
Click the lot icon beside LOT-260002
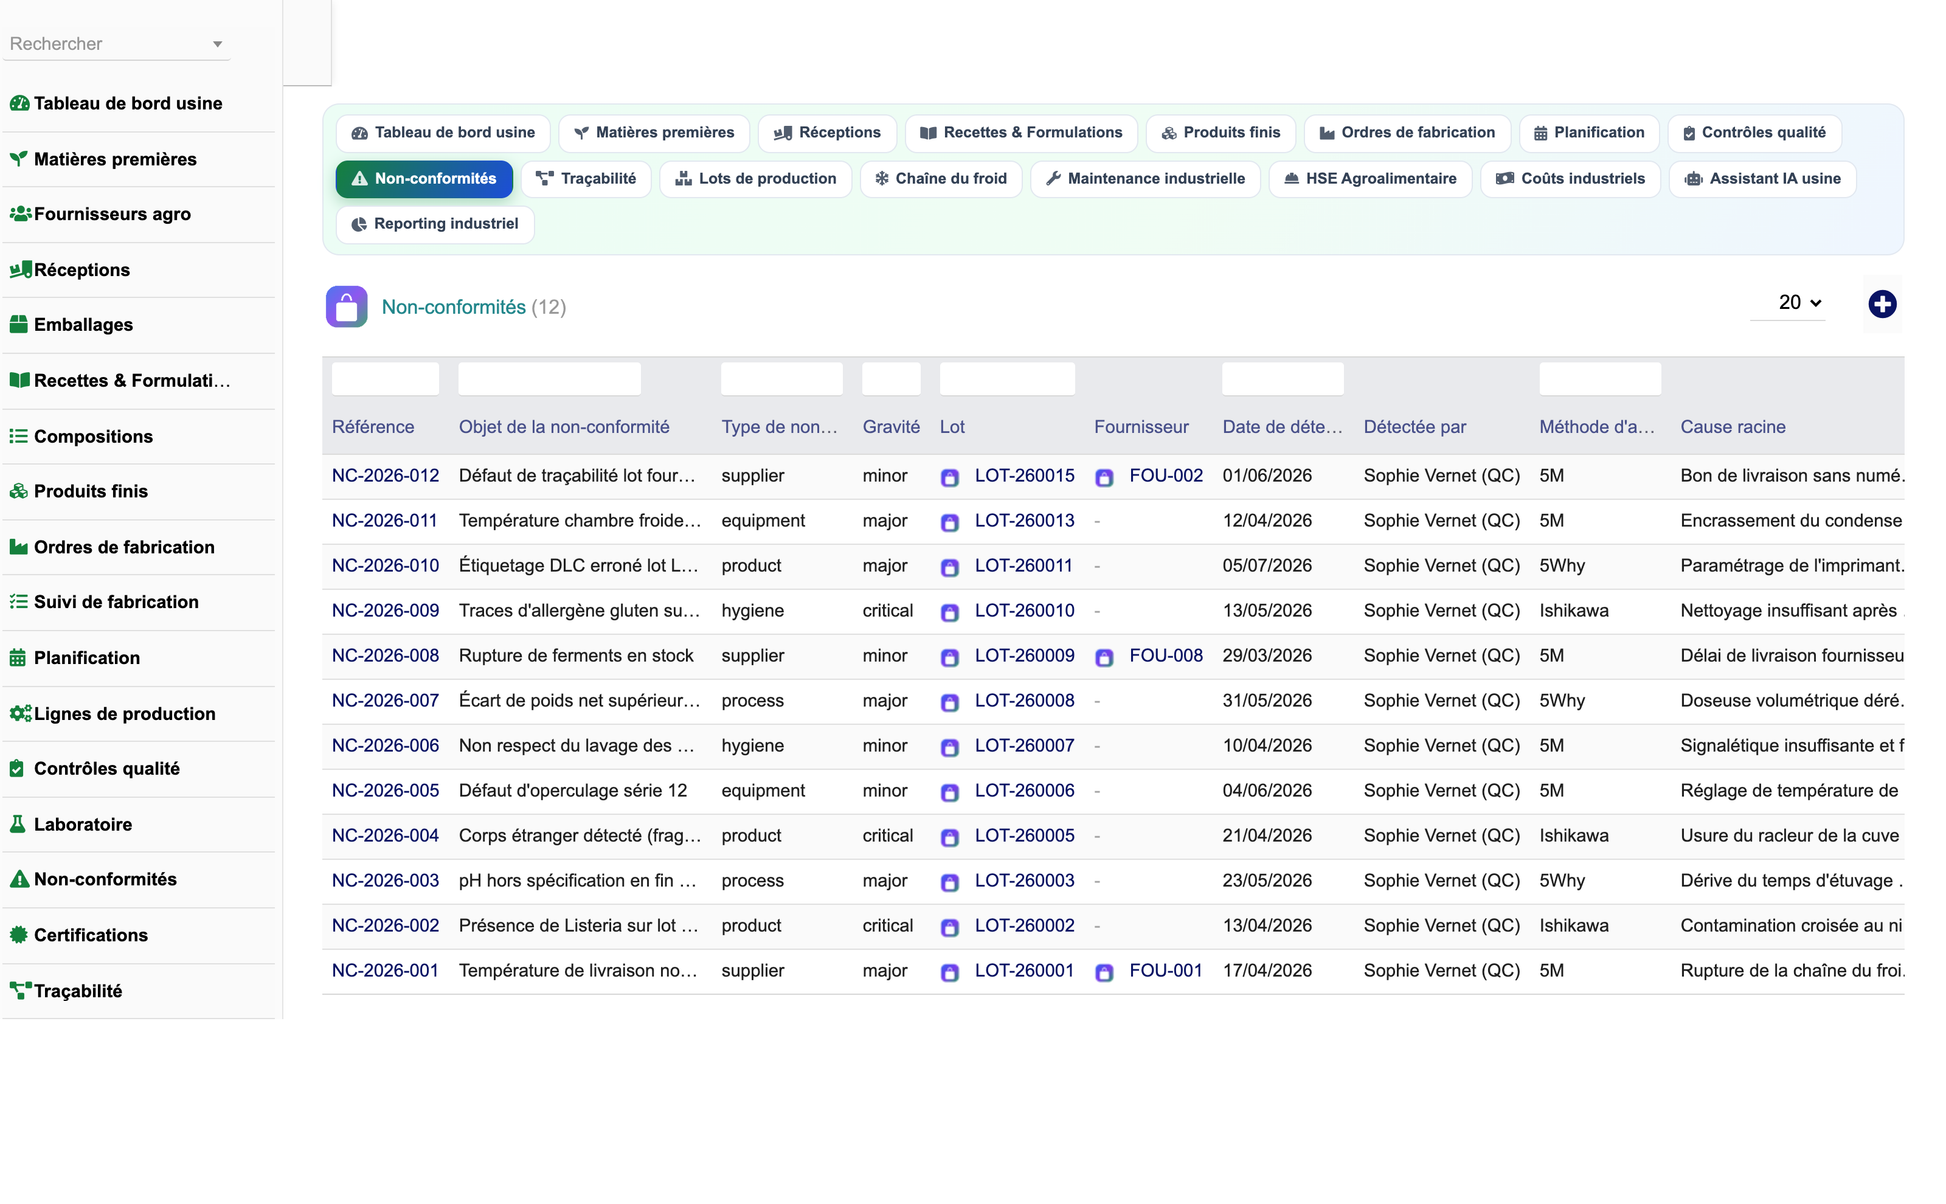click(950, 928)
